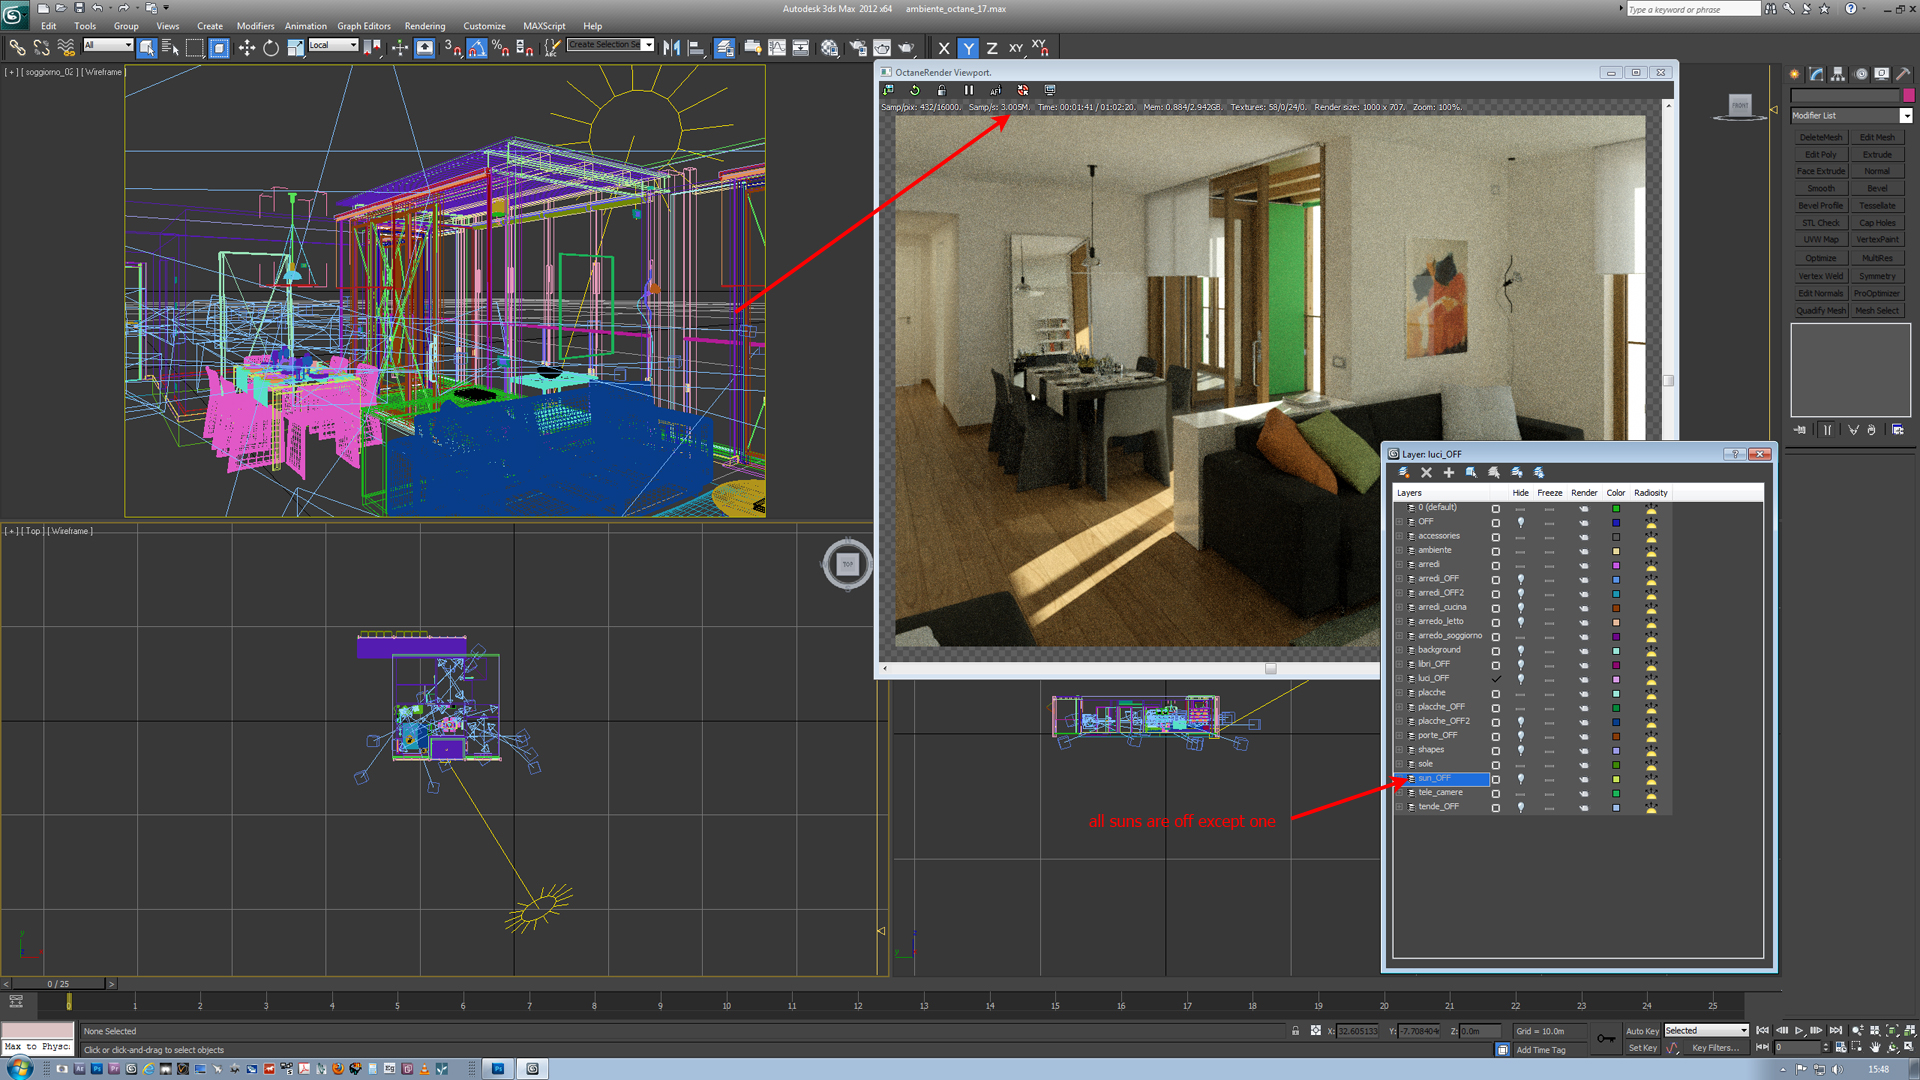Select the Move transform tool
Image resolution: width=1920 pixels, height=1080 pixels.
(246, 48)
